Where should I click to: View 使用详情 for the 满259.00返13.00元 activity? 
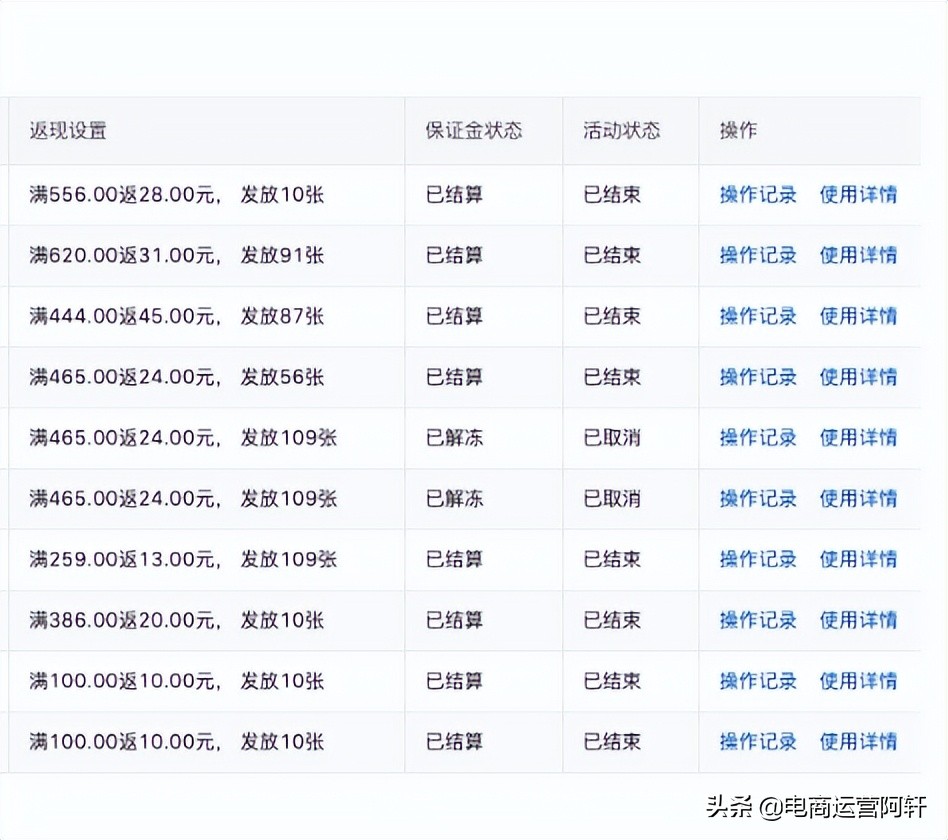tap(860, 559)
